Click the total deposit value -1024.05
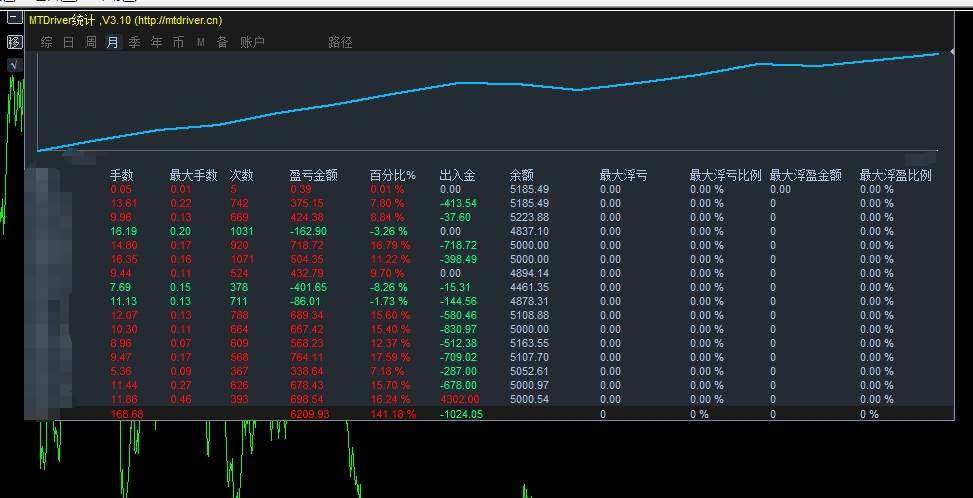 (461, 414)
